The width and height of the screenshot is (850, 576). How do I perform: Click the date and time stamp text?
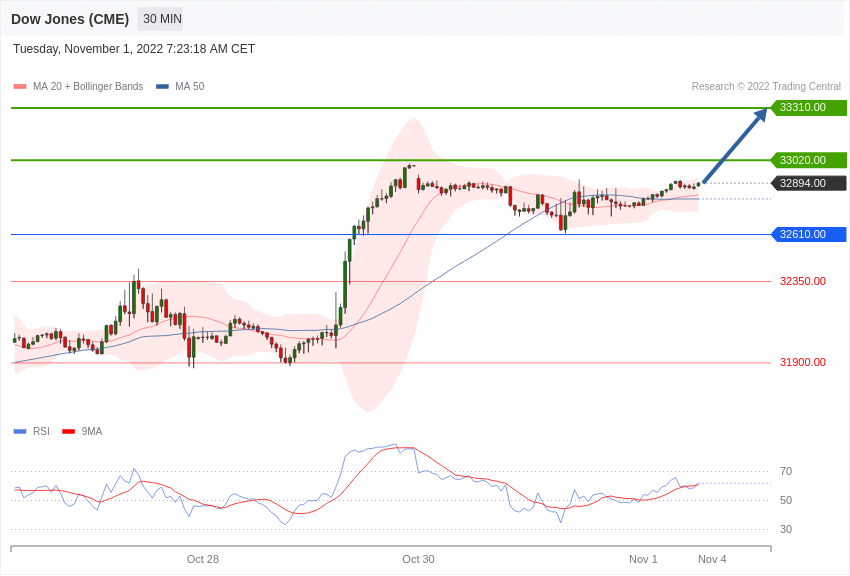pos(134,49)
